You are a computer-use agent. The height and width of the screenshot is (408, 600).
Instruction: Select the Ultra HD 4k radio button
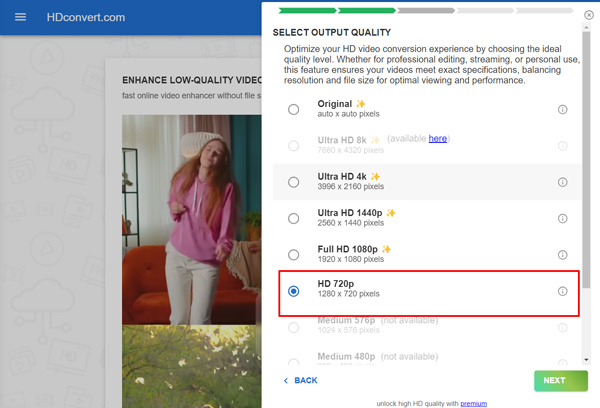click(293, 182)
